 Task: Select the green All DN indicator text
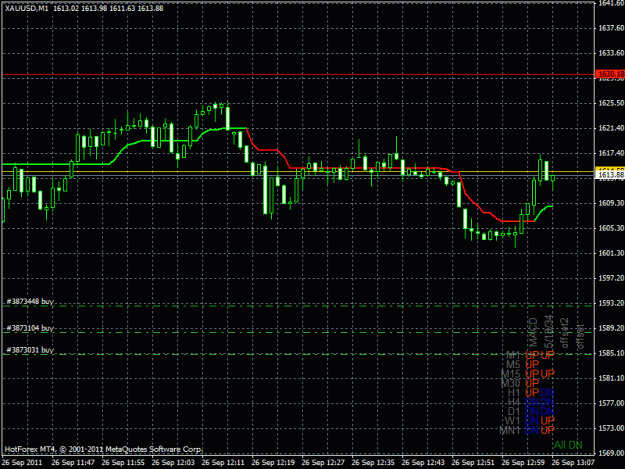568,445
